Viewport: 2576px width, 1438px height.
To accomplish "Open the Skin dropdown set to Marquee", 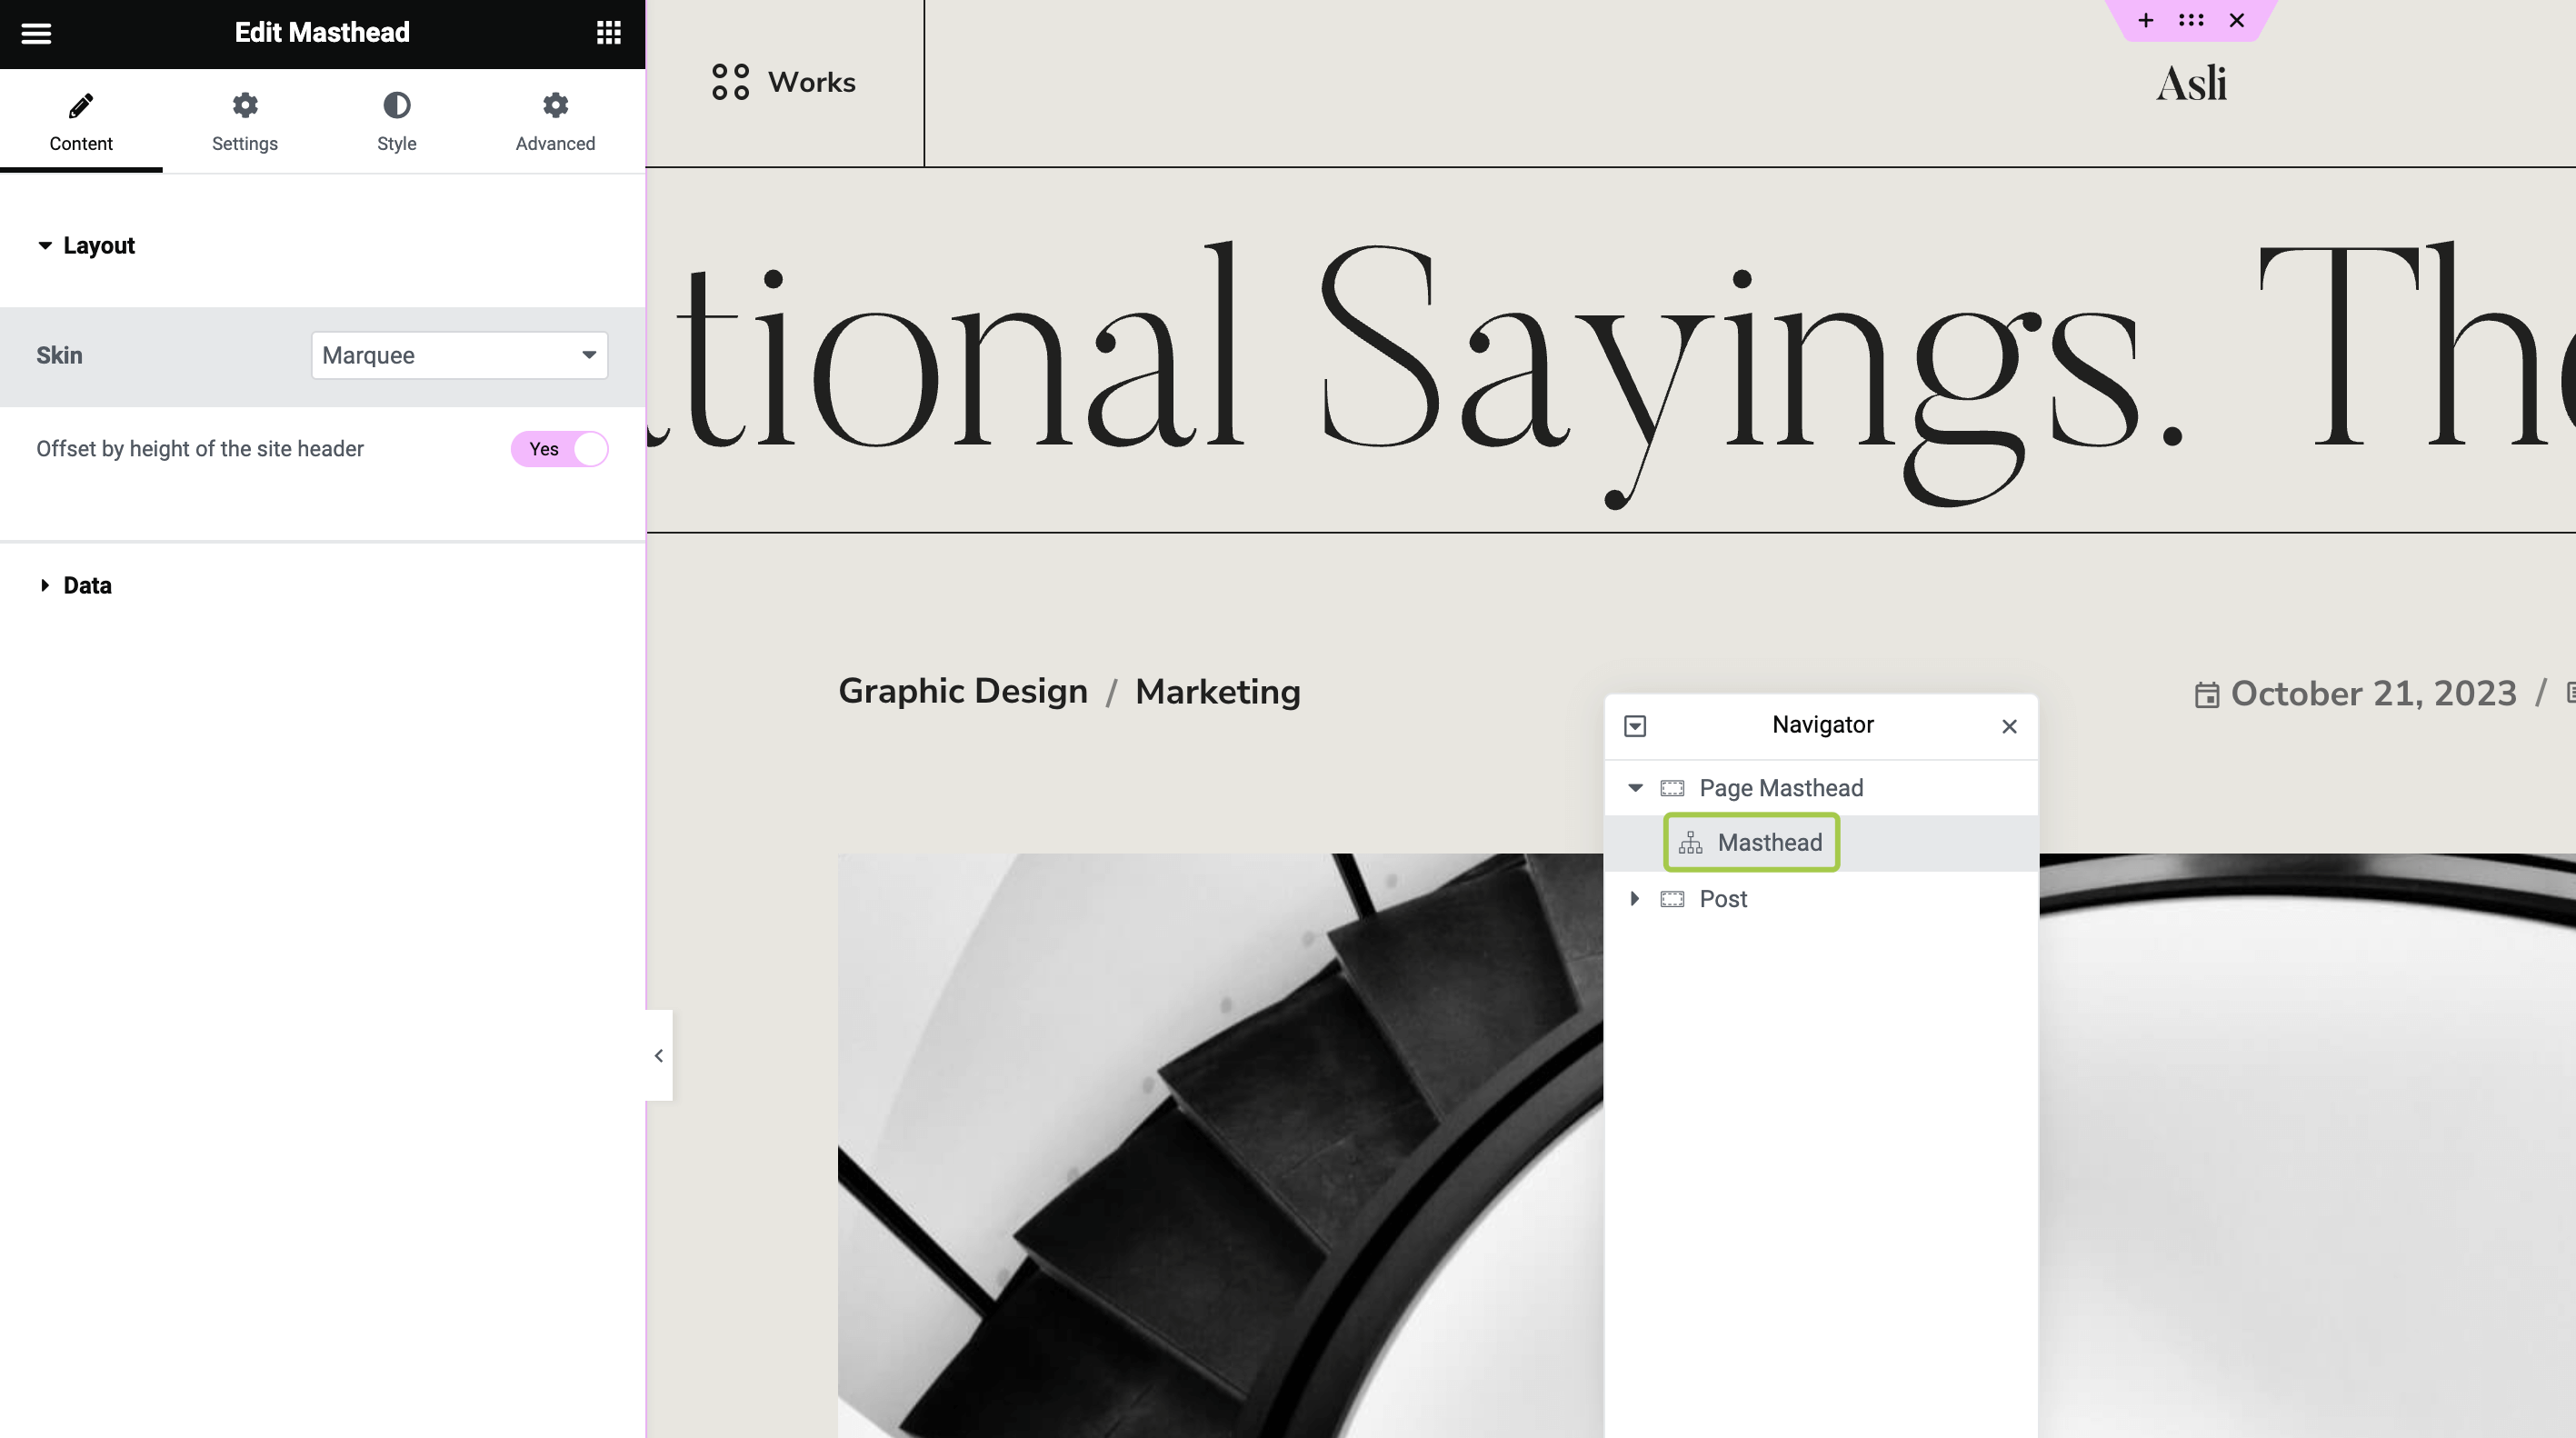I will tap(459, 355).
